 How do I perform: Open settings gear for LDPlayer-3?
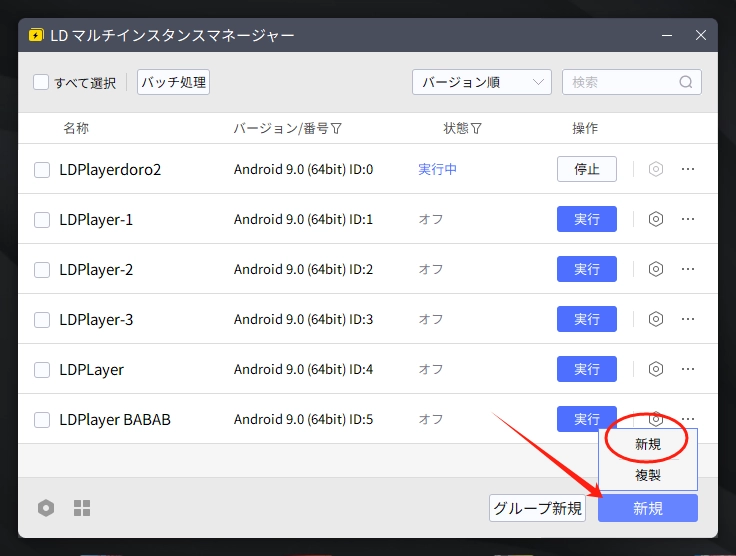point(656,319)
